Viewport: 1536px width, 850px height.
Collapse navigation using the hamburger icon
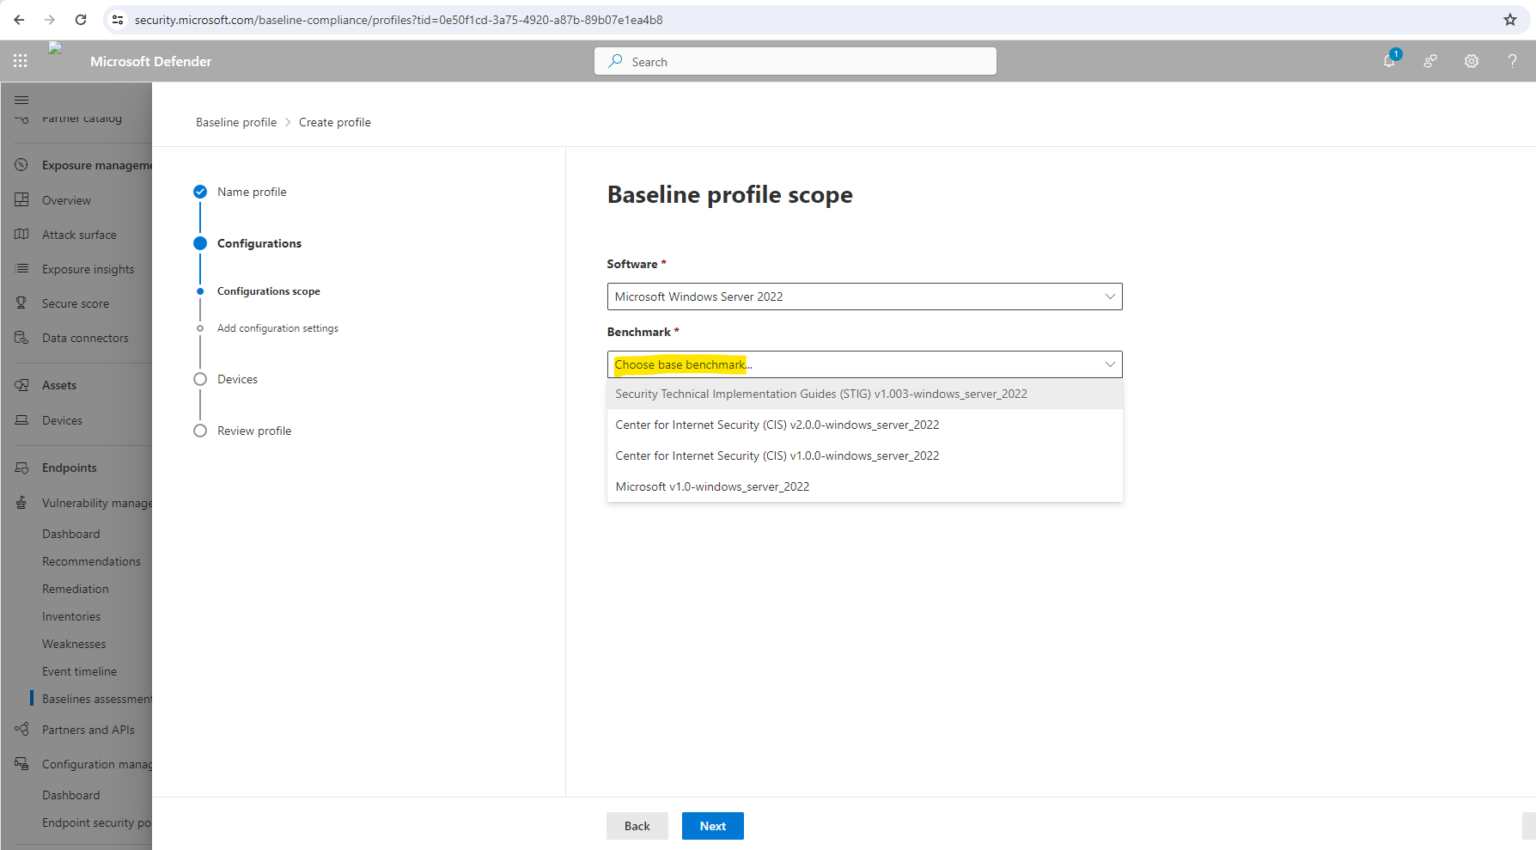click(21, 99)
